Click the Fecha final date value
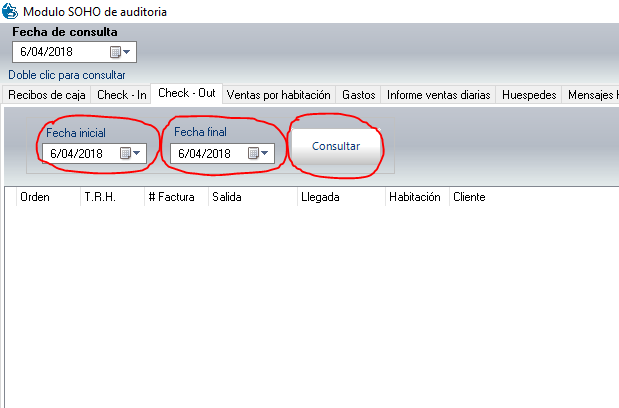This screenshot has width=619, height=408. point(204,153)
